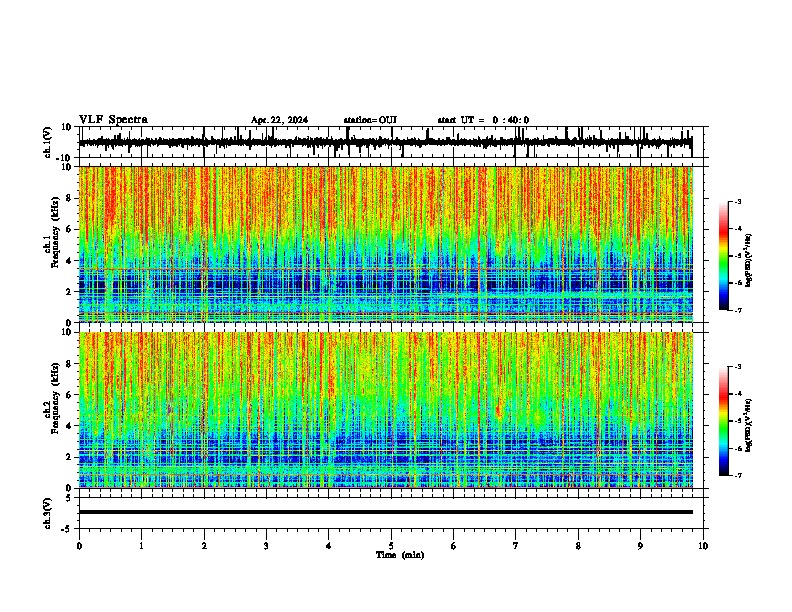
Task: Click the time axis tick label '7'
Action: click(516, 546)
